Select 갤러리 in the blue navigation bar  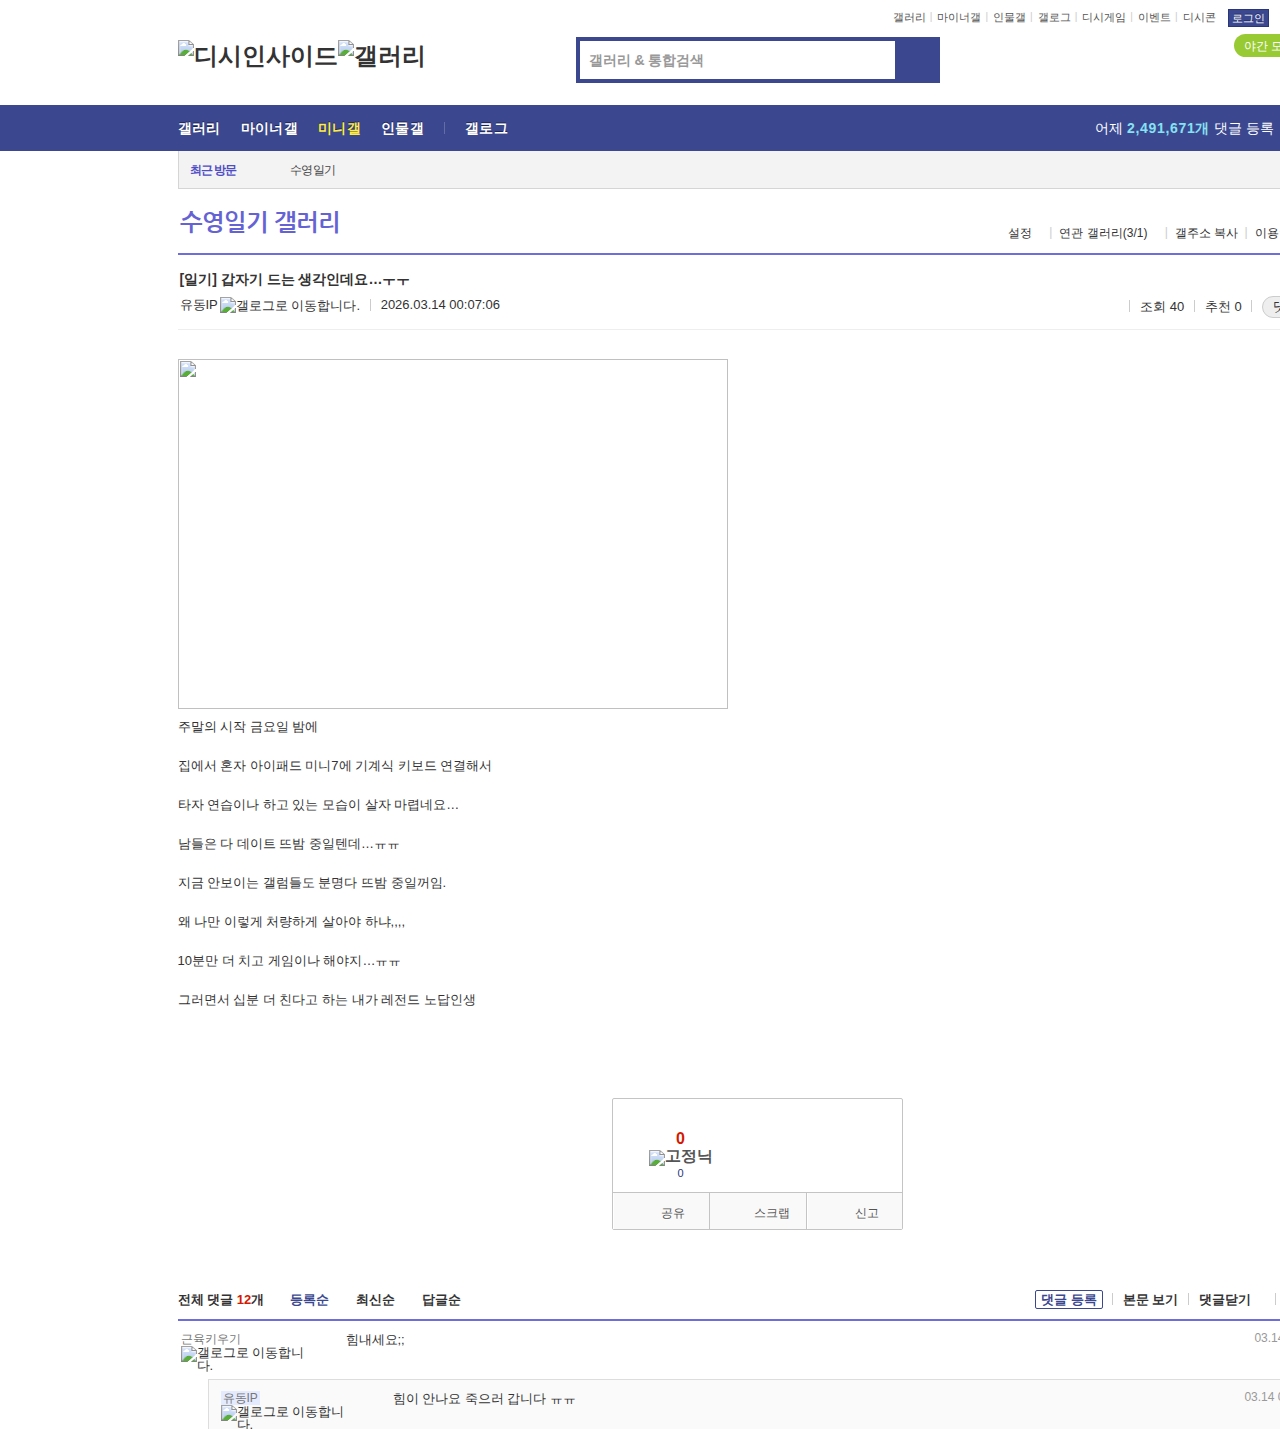coord(199,129)
